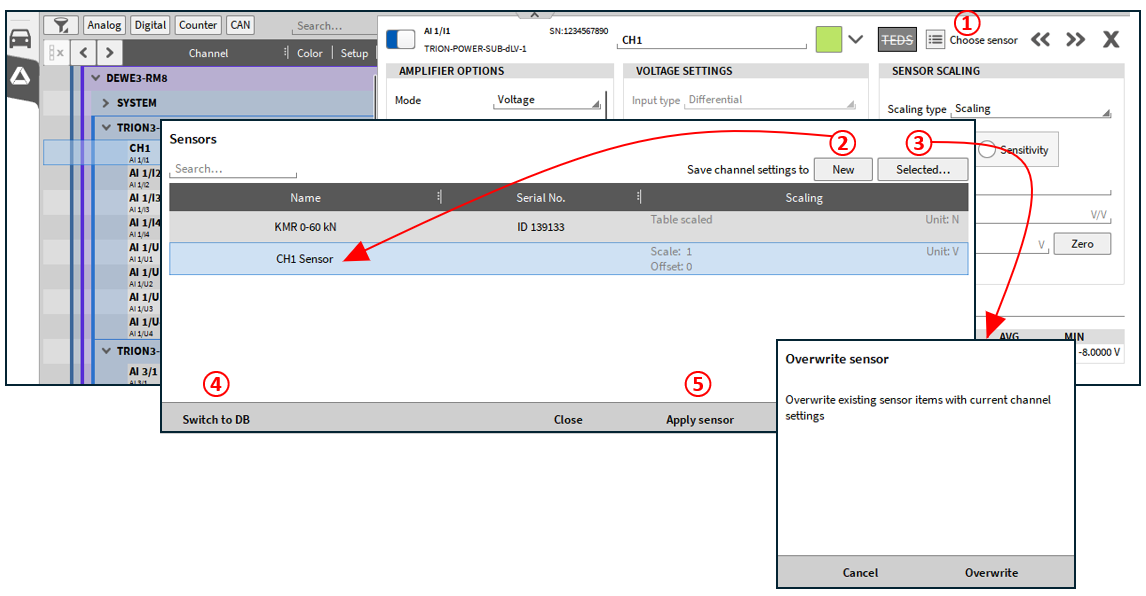Click the channel filter funnel icon

click(61, 25)
